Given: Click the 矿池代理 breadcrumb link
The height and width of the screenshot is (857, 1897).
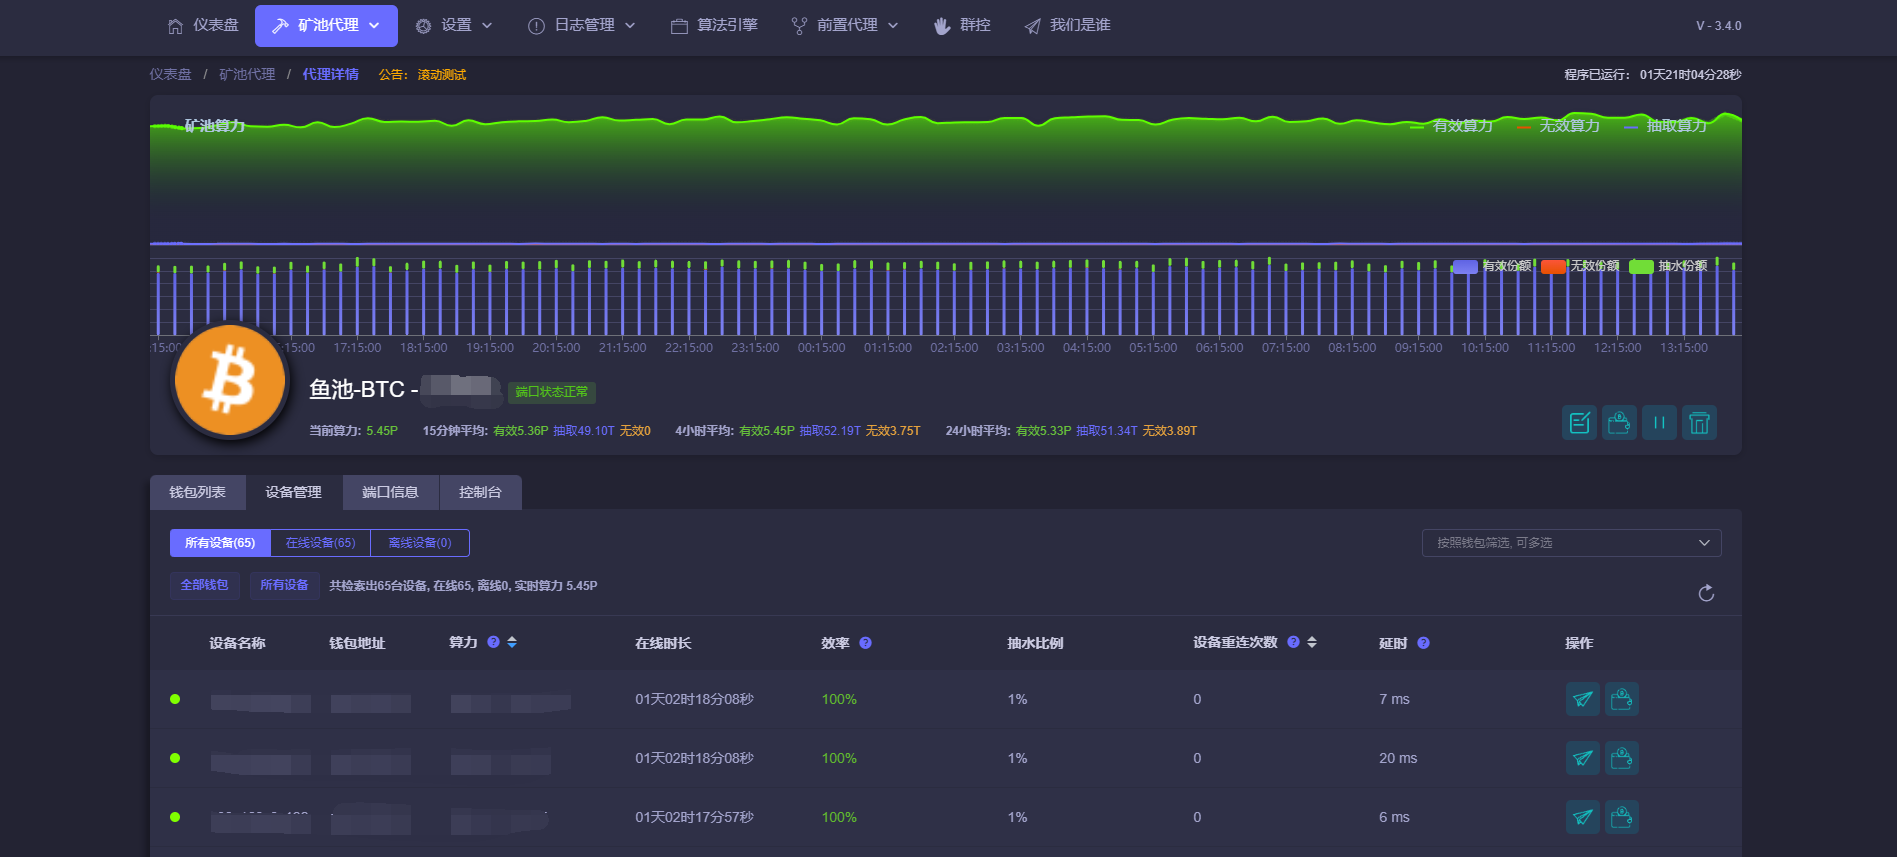Looking at the screenshot, I should tap(247, 74).
